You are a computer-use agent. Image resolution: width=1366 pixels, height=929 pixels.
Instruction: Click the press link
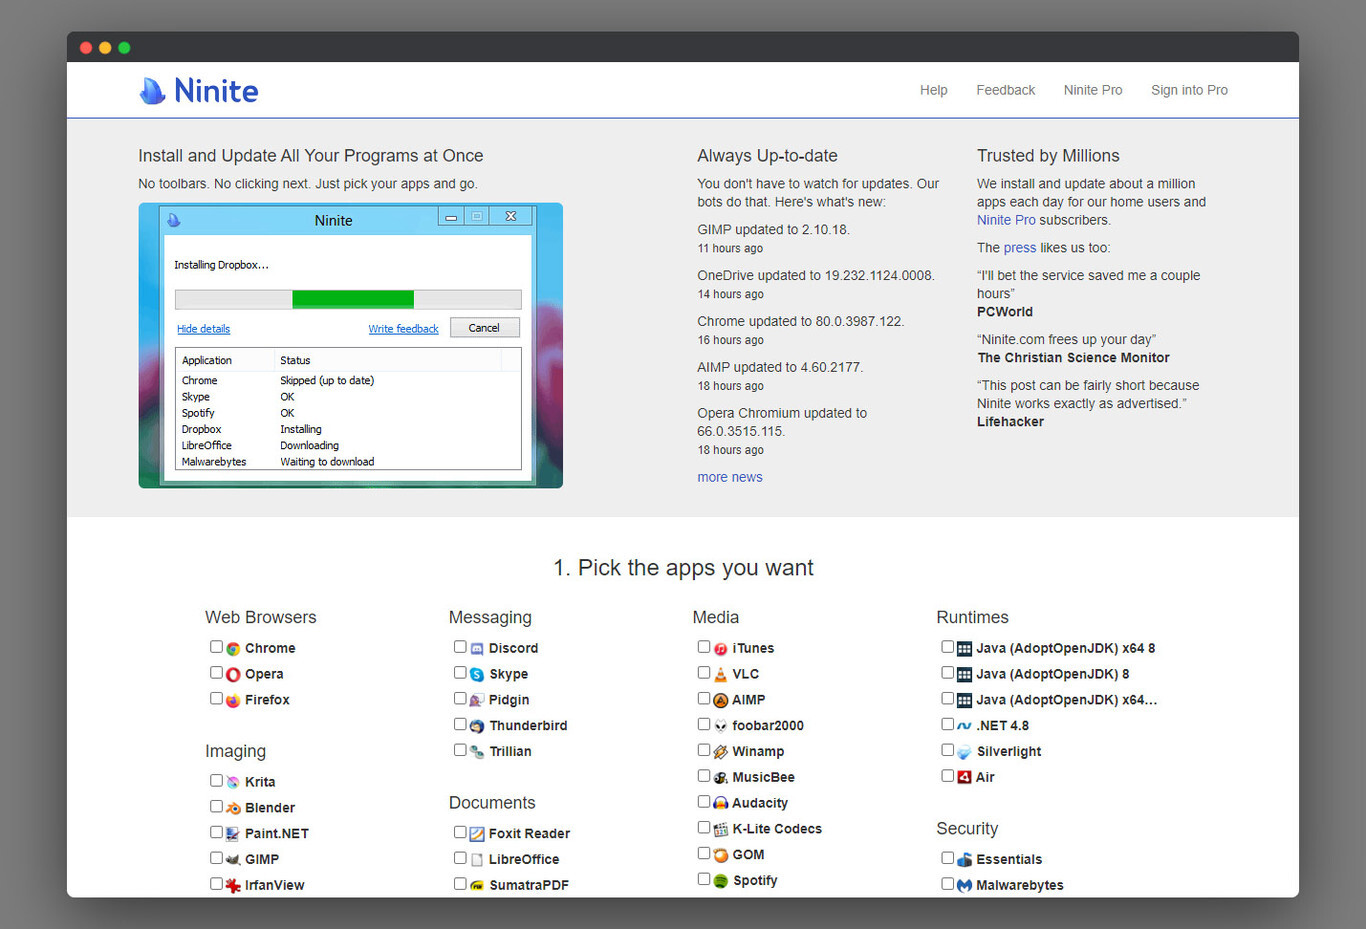(x=1020, y=247)
